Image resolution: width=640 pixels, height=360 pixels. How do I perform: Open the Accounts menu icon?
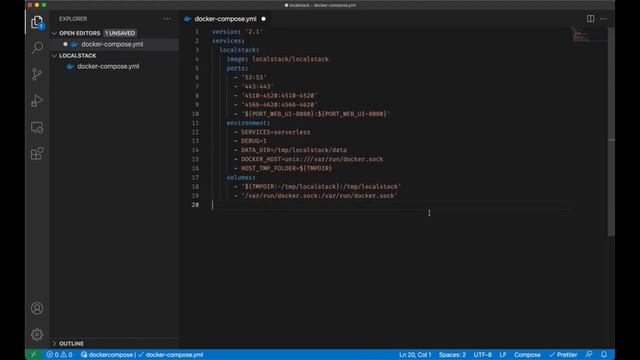pyautogui.click(x=37, y=308)
